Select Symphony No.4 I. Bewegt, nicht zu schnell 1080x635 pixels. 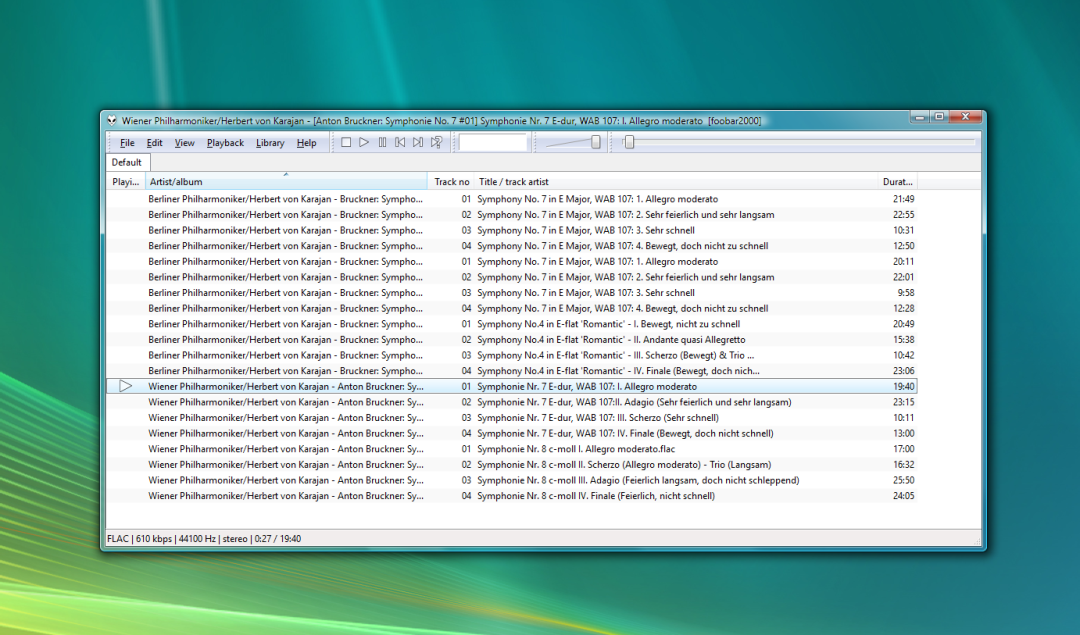pyautogui.click(x=512, y=324)
